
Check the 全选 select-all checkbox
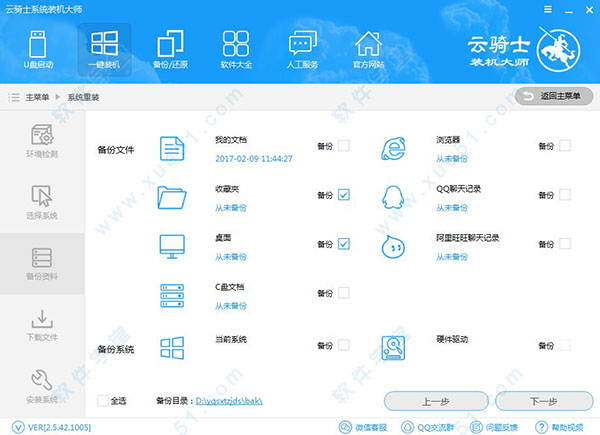coord(103,401)
